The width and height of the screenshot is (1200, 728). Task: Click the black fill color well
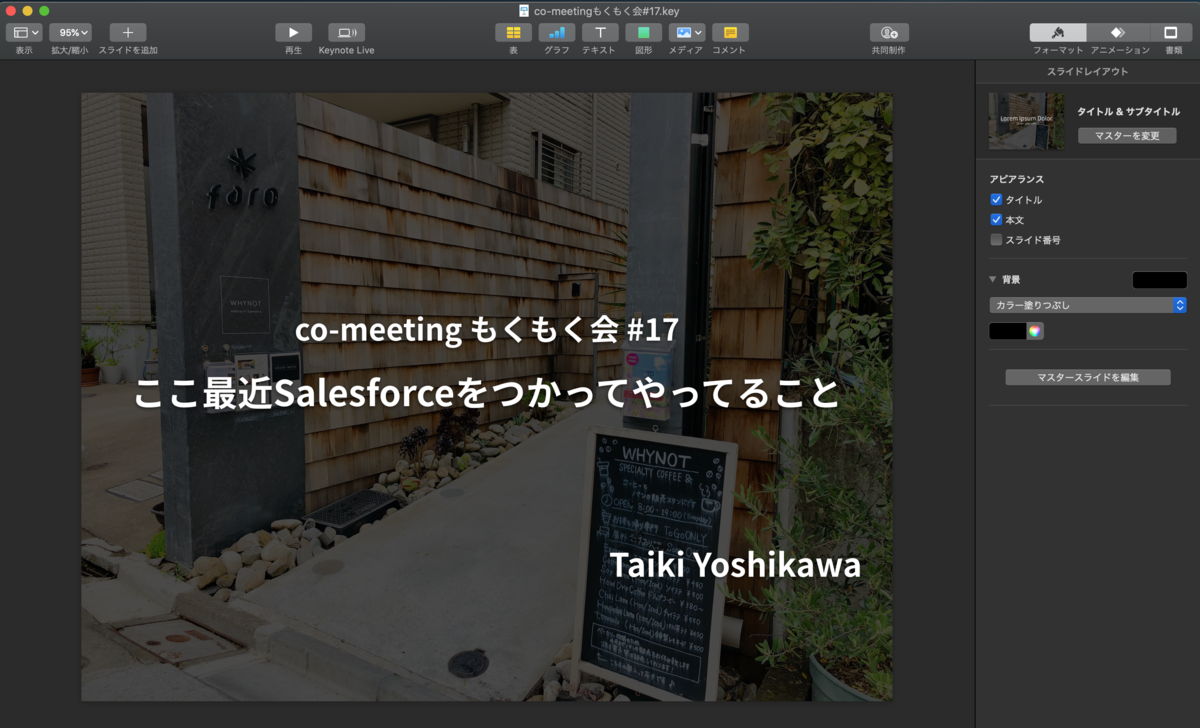pyautogui.click(x=1007, y=331)
